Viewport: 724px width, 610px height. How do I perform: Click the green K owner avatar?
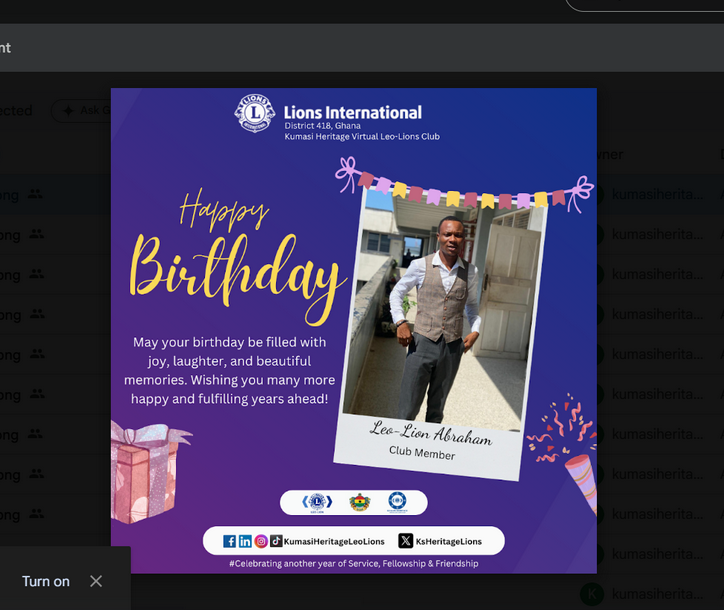pyautogui.click(x=592, y=594)
